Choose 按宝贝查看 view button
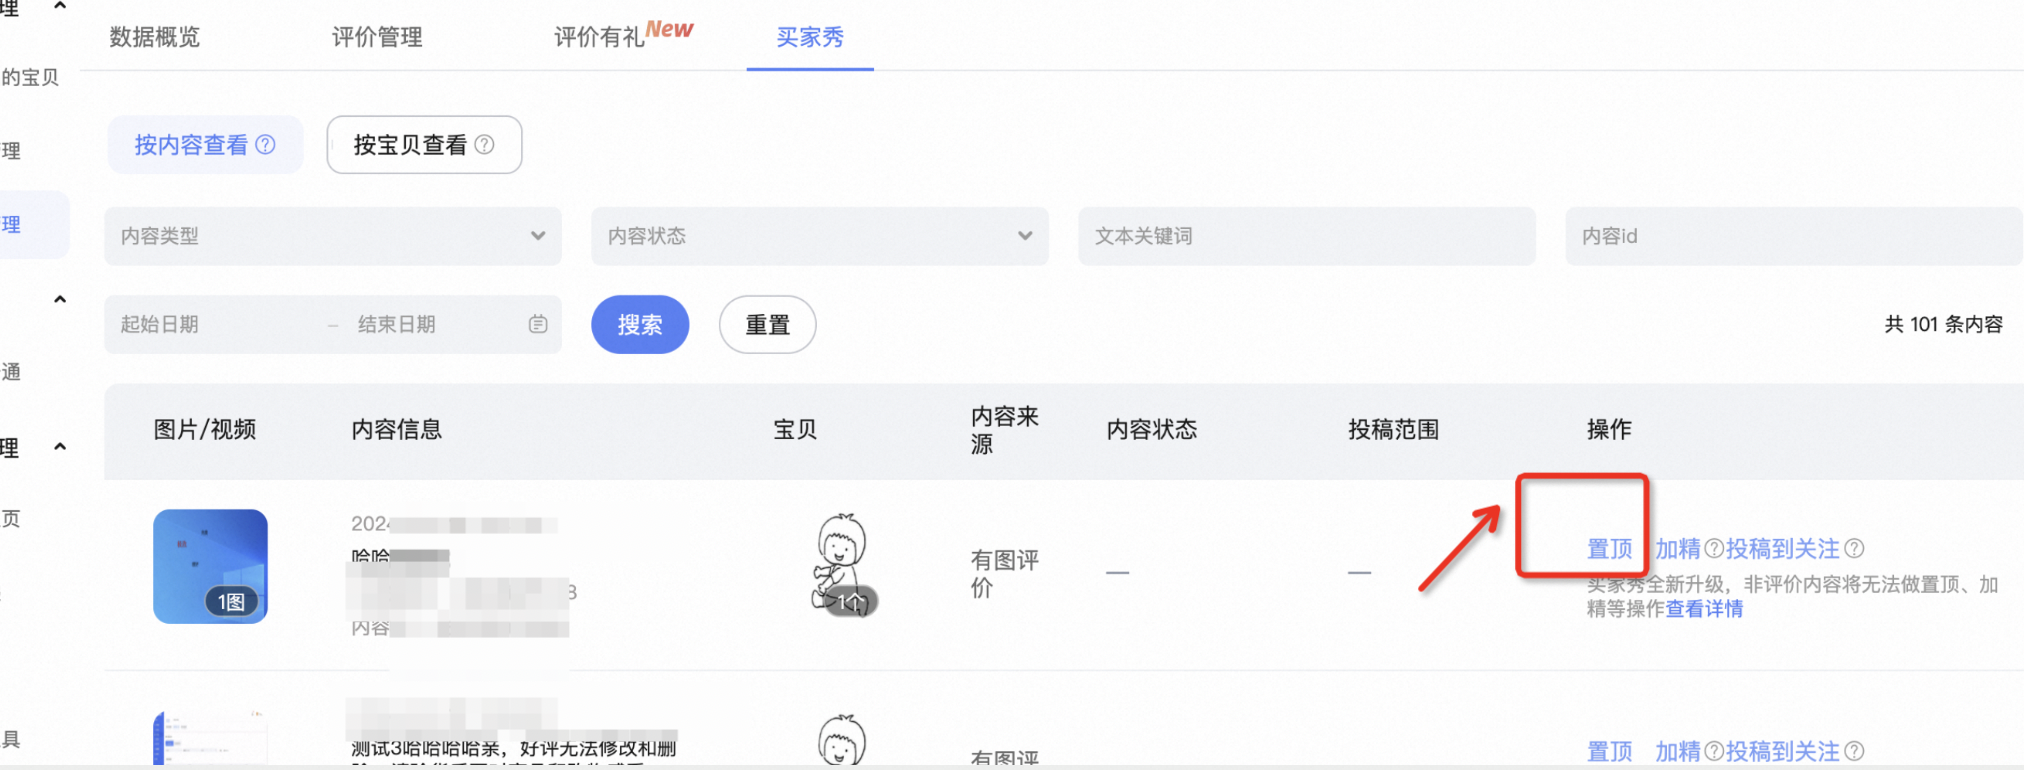 tap(424, 145)
